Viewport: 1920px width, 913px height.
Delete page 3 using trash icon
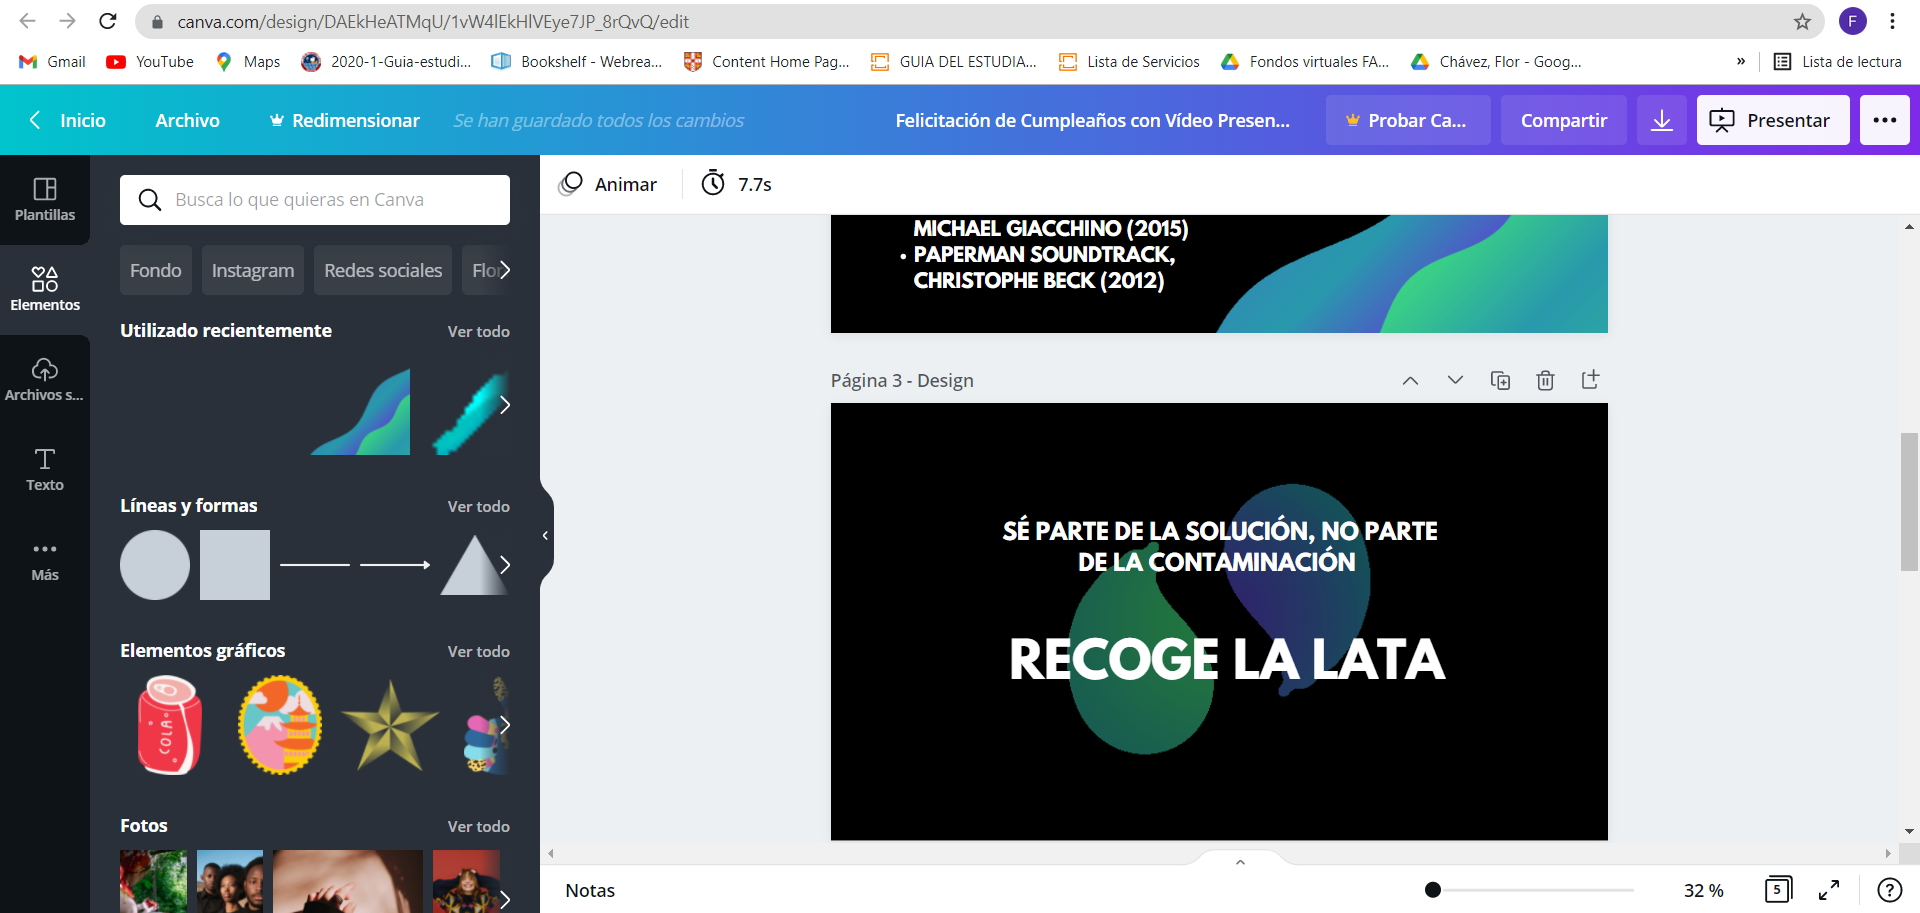tap(1545, 380)
